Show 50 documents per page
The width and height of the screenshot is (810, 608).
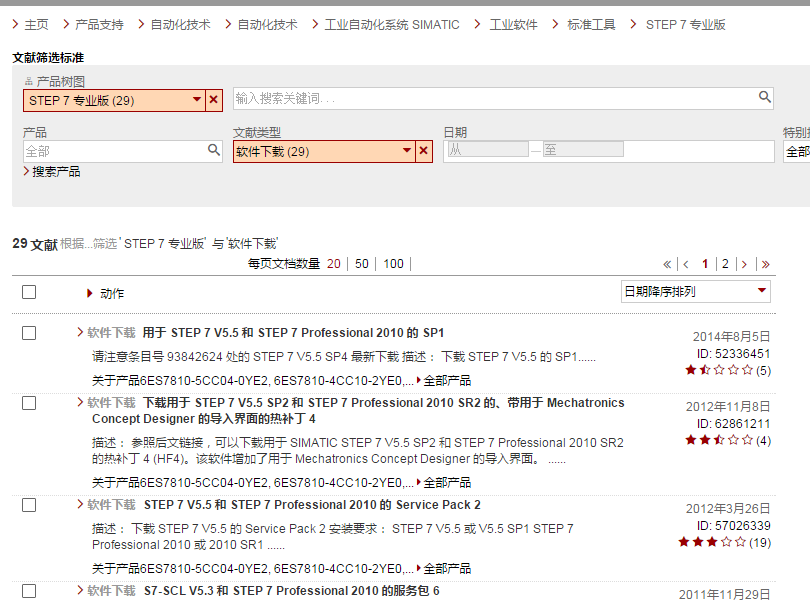pyautogui.click(x=362, y=264)
